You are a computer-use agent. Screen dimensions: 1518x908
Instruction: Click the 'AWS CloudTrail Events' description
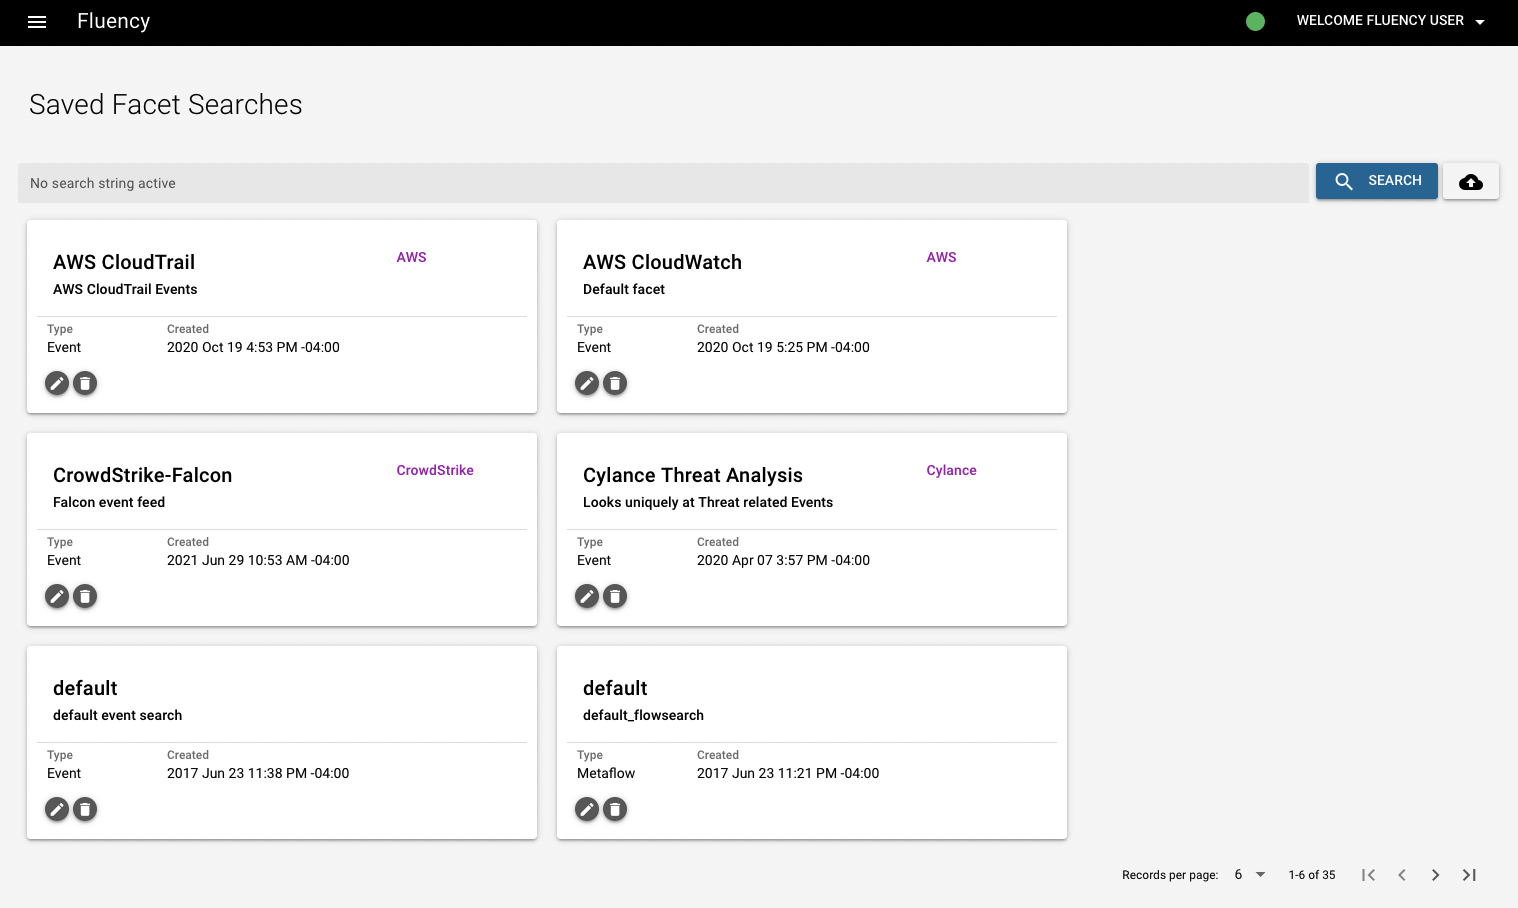point(125,289)
